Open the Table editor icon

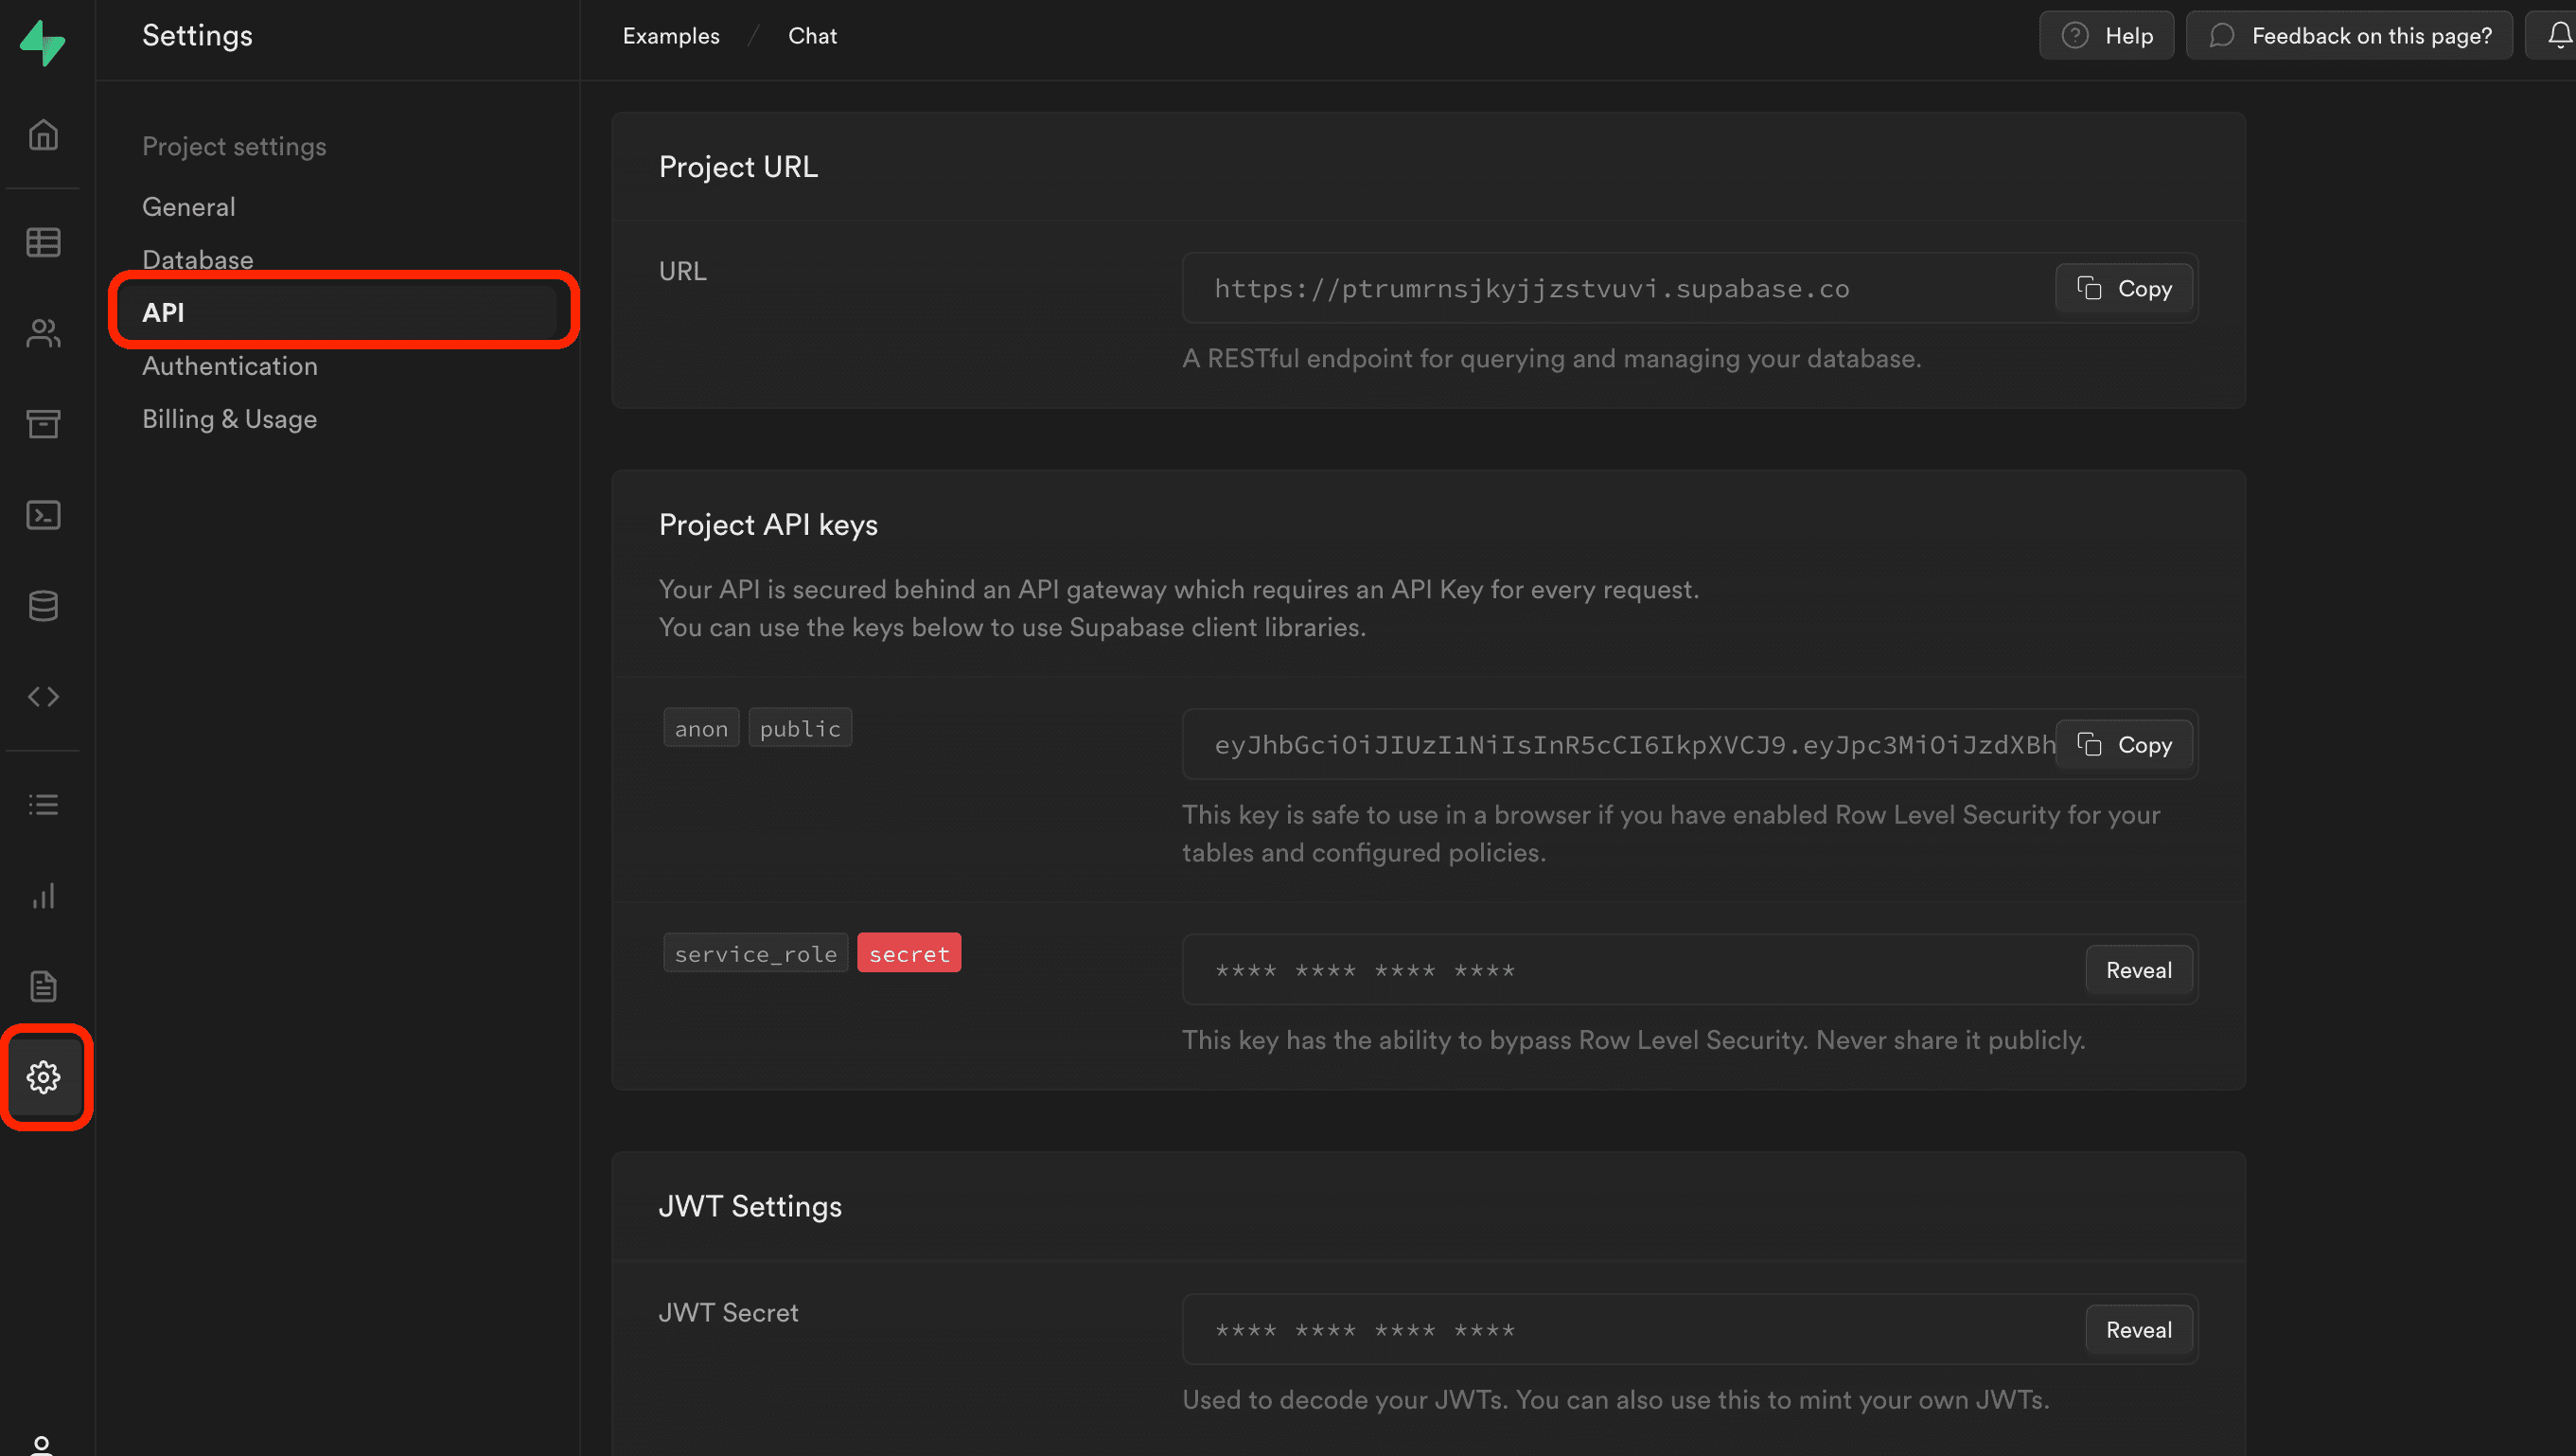pos(43,242)
